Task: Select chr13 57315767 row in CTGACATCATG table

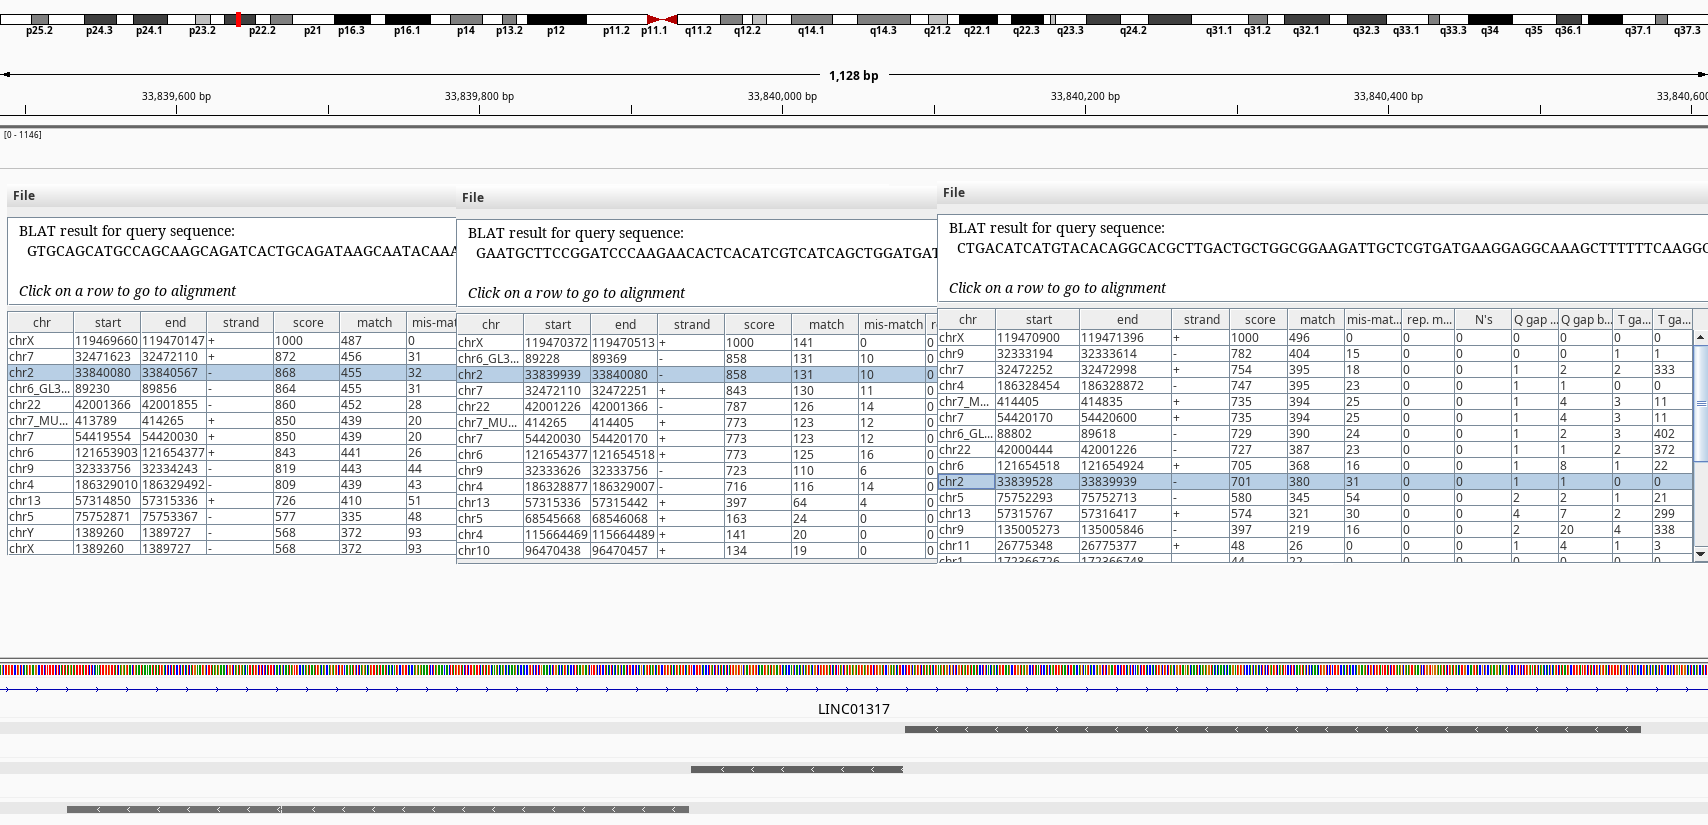Action: [x=1315, y=513]
